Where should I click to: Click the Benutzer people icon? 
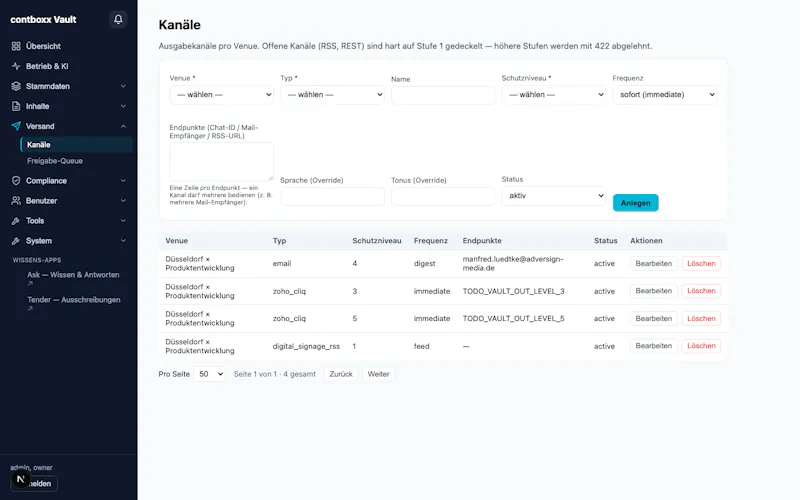coord(16,201)
